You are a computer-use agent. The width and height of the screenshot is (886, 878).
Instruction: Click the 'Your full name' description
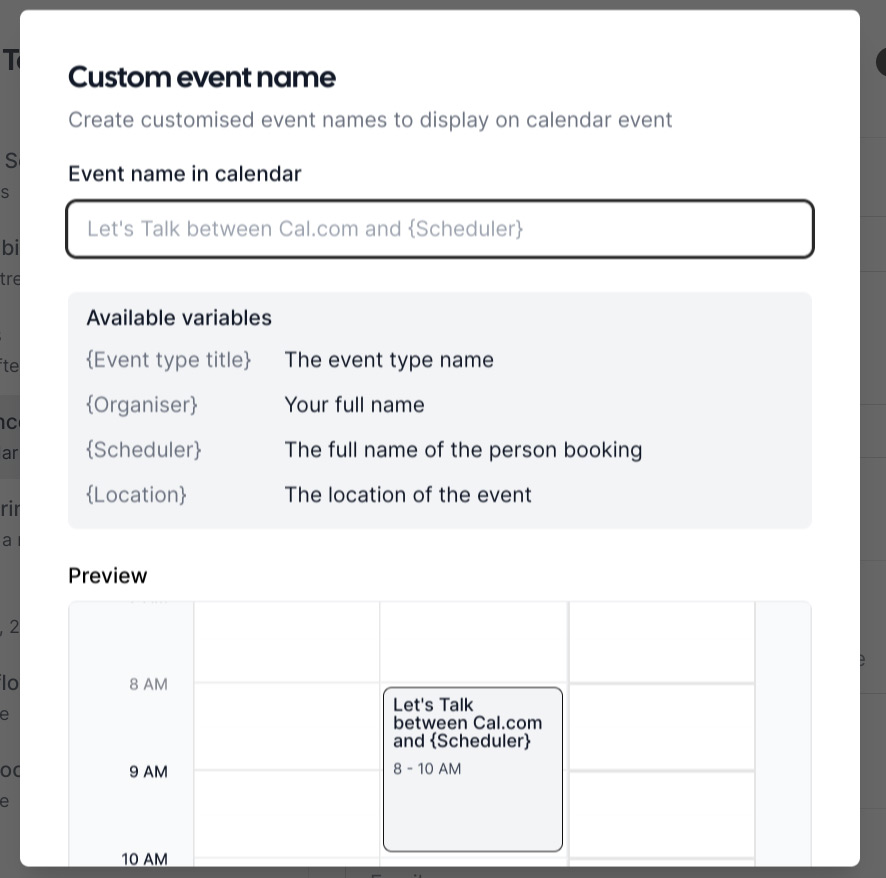(x=354, y=405)
